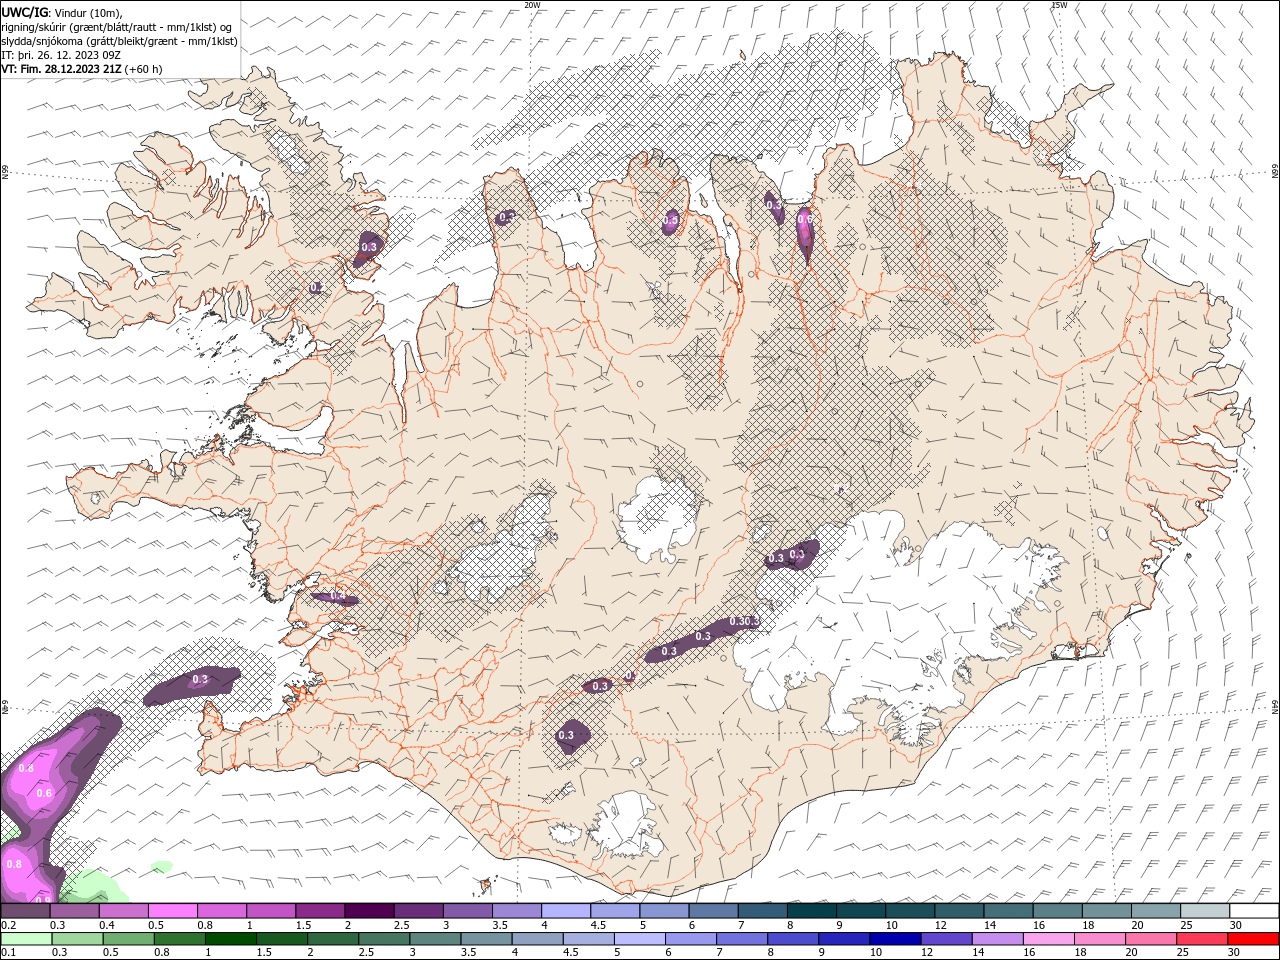This screenshot has width=1280, height=960.
Task: Click the rigning/skúrir legend description line
Action: 117,26
